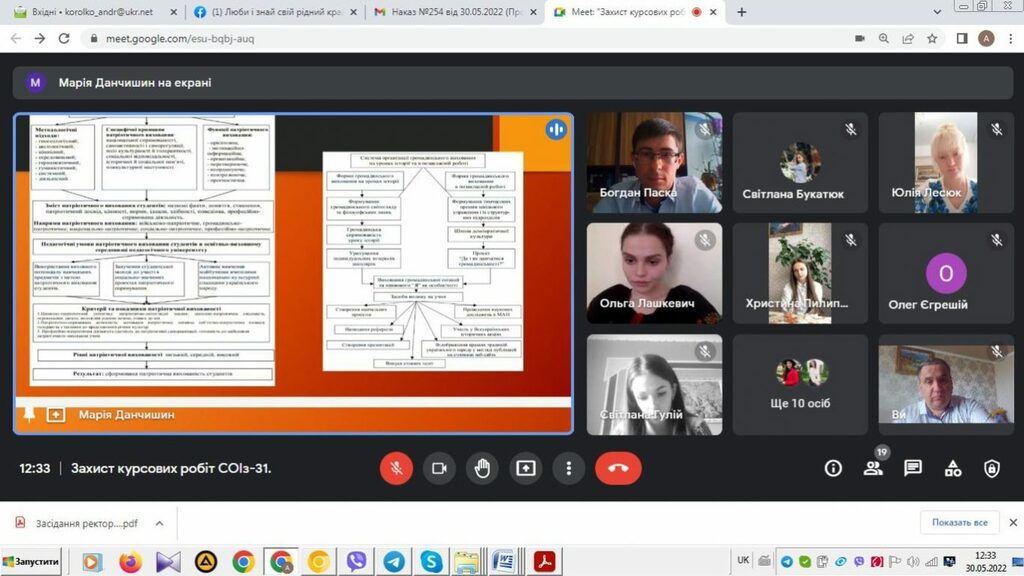Unmute the microphone in the call controls

[396, 468]
